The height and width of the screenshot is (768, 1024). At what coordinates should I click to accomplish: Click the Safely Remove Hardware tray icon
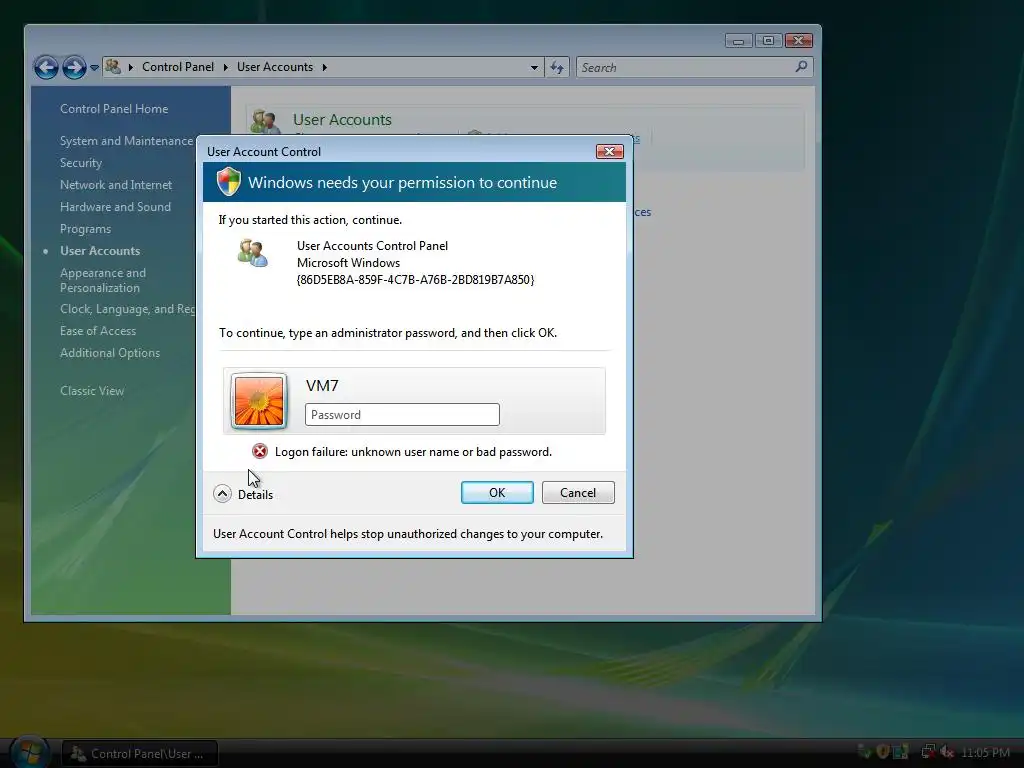point(864,752)
